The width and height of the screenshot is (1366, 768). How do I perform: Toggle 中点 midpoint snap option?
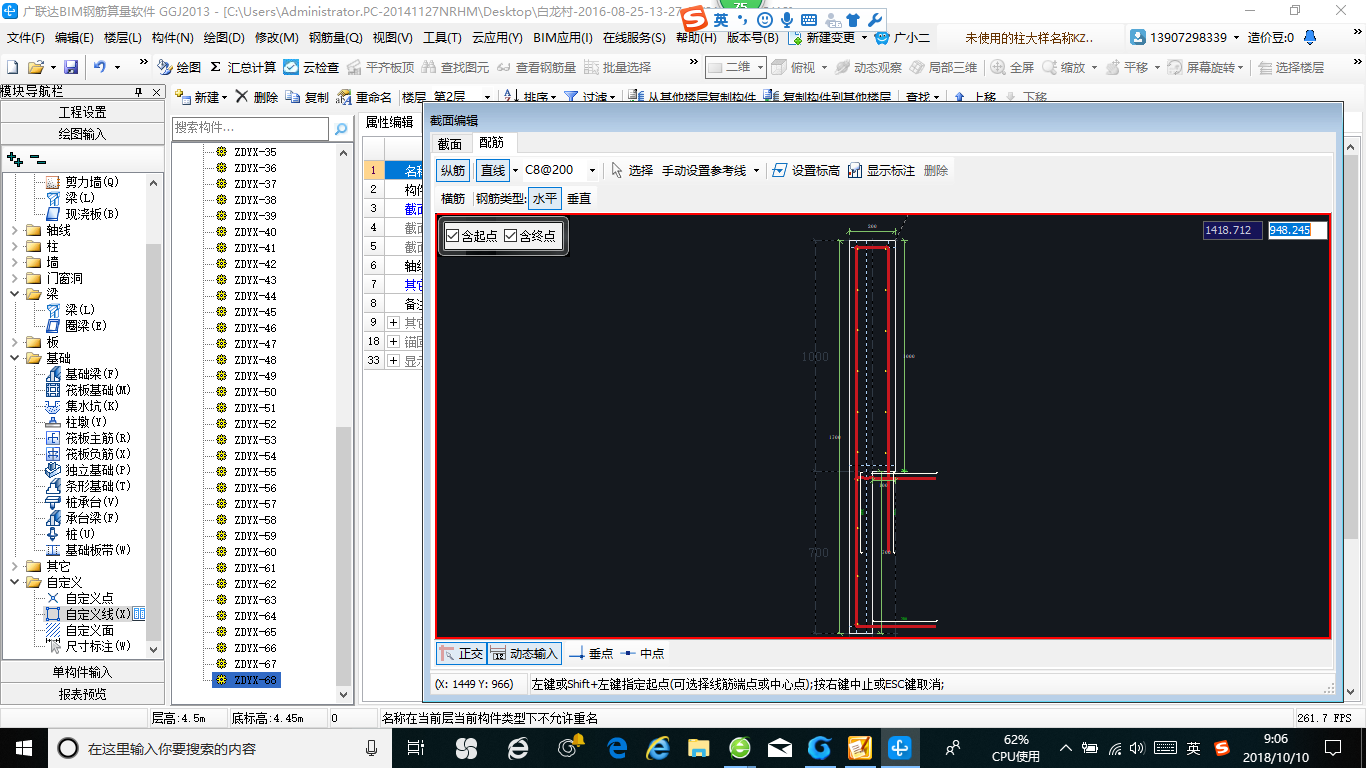click(x=642, y=654)
